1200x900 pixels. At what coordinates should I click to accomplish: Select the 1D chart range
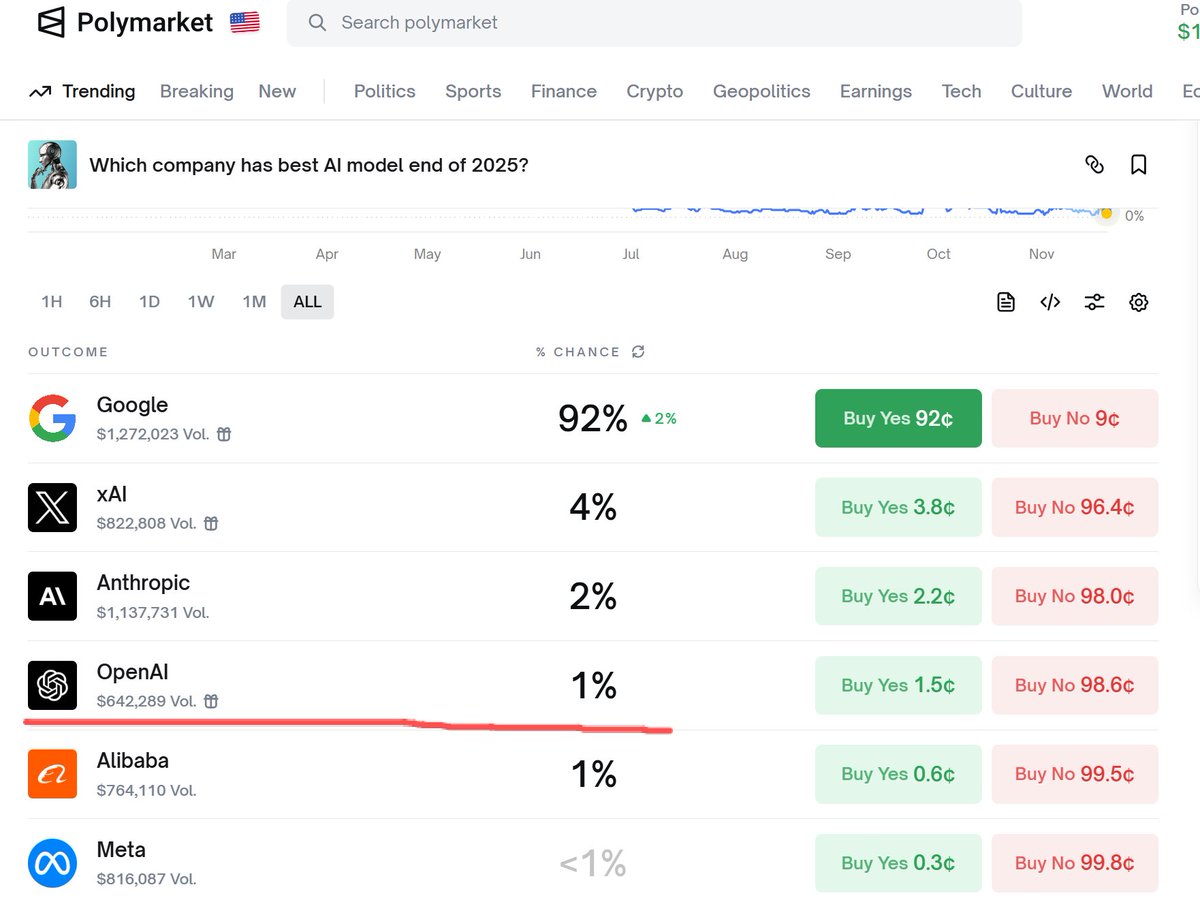coord(149,301)
